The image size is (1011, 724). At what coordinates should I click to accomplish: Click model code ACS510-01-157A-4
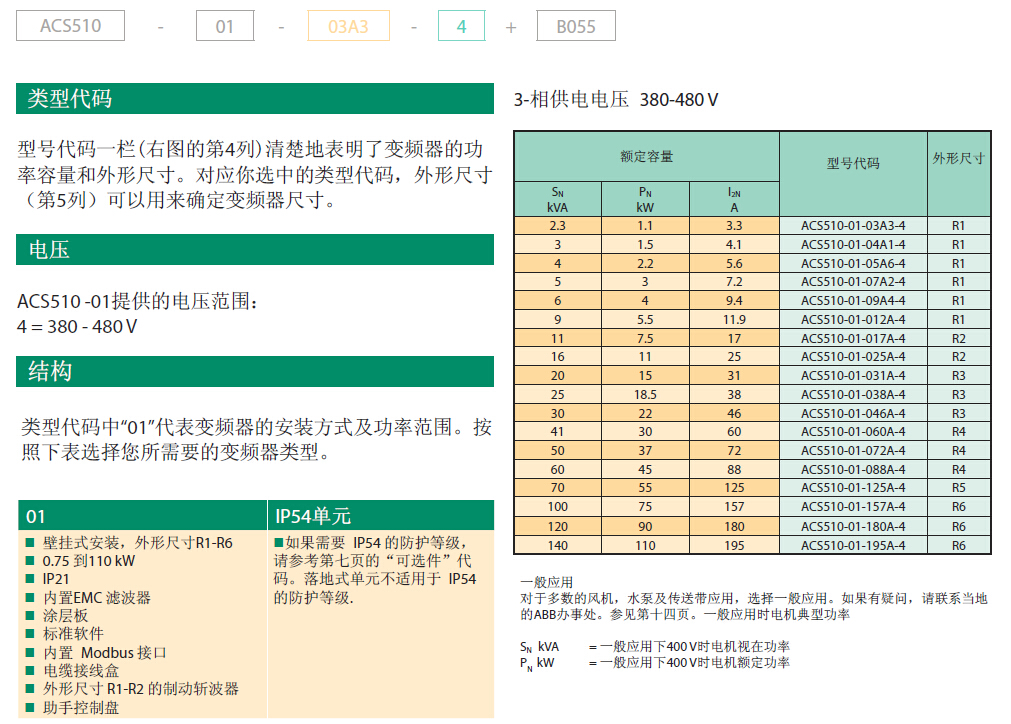[853, 507]
